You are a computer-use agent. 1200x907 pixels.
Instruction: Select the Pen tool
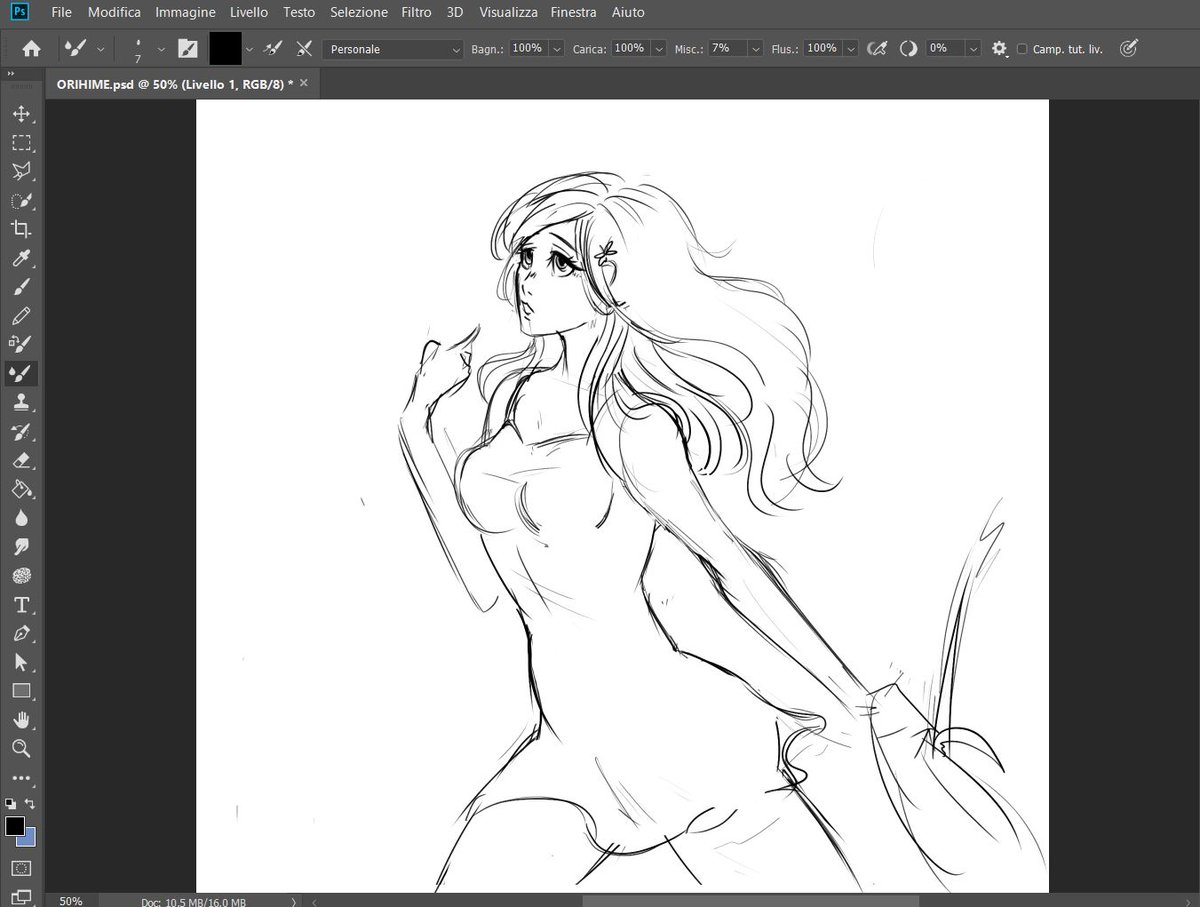[x=21, y=634]
